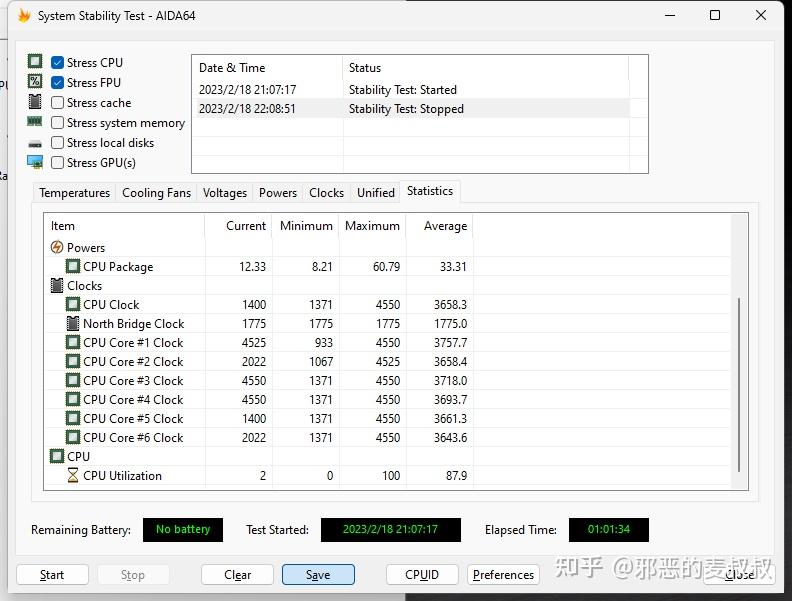This screenshot has height=601, width=792.
Task: Click the CPU Utilization hourglass icon
Action: click(73, 475)
